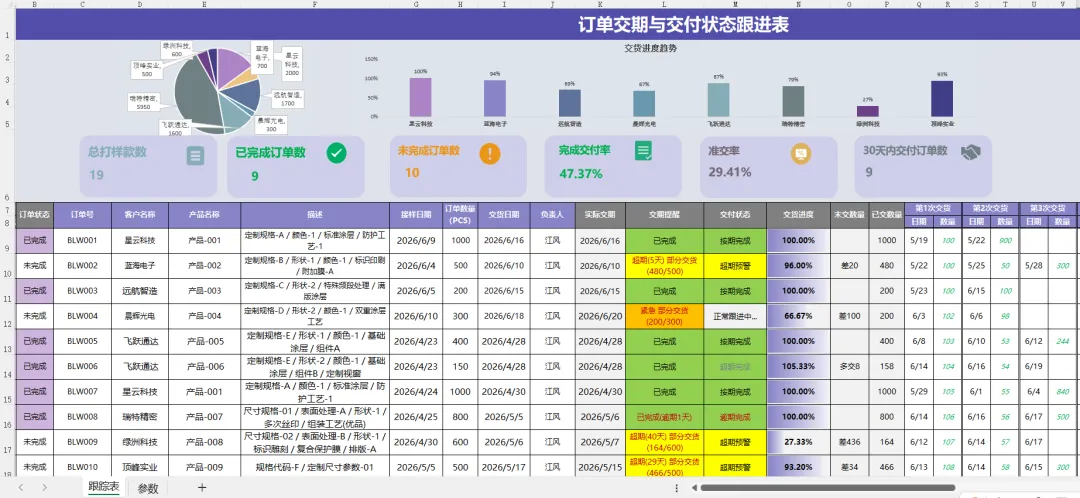Click the 交货进度趋势 chart title
This screenshot has height=498, width=1080.
[x=650, y=48]
